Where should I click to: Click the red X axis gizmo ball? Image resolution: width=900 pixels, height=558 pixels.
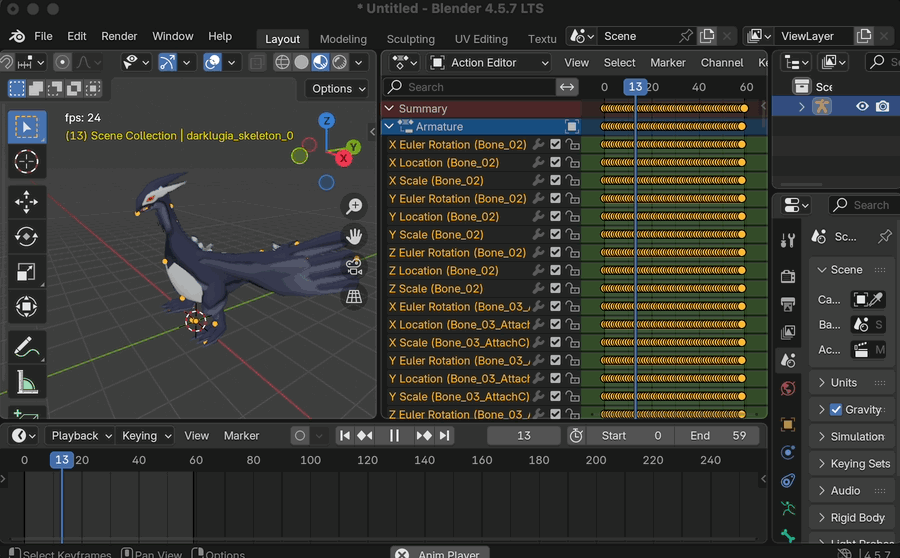tap(343, 158)
